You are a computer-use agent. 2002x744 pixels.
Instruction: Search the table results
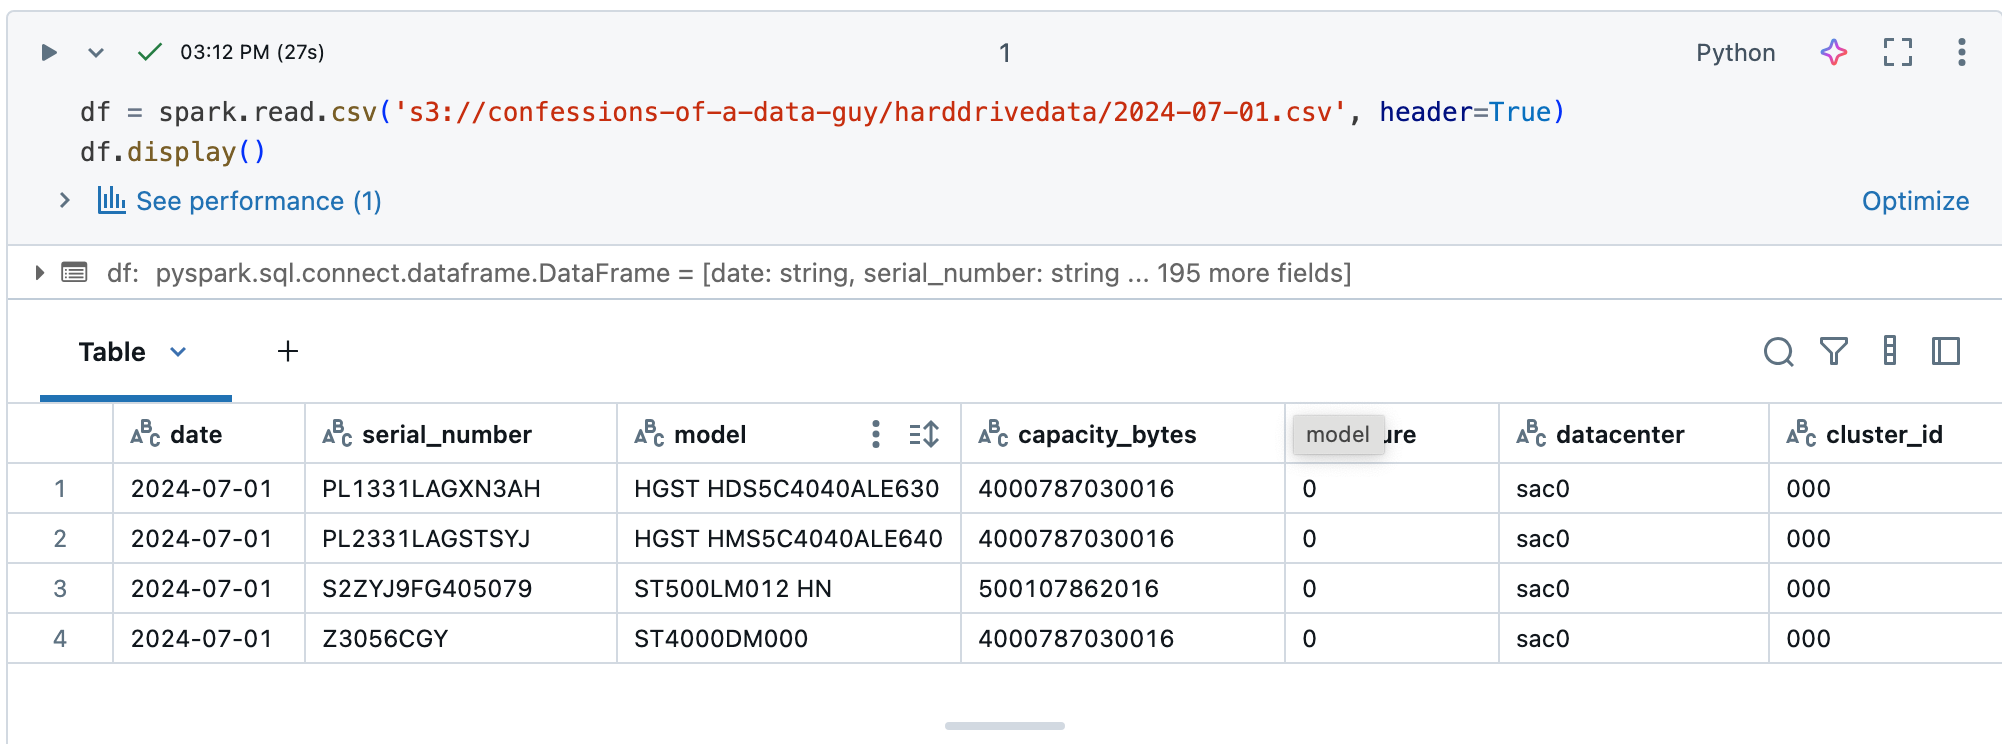(x=1778, y=352)
